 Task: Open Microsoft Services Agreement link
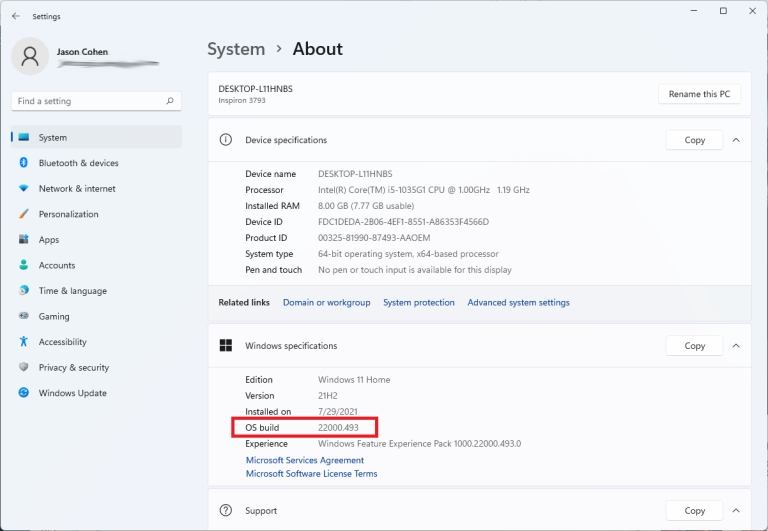pyautogui.click(x=305, y=460)
